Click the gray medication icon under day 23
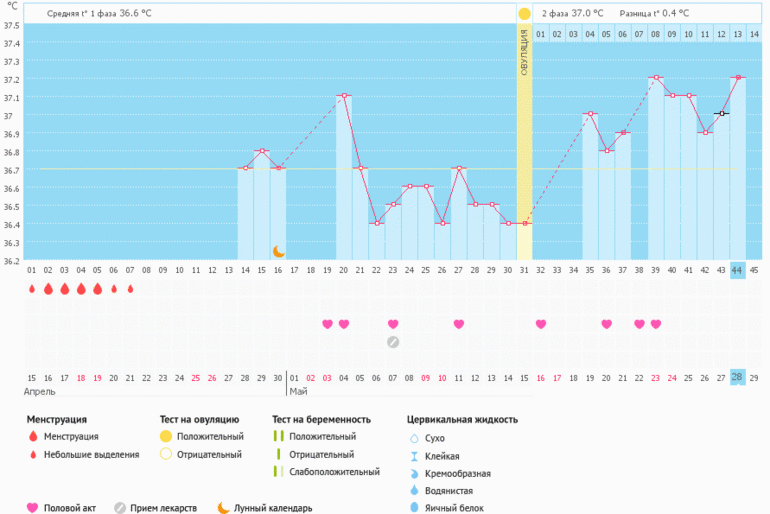The height and width of the screenshot is (514, 770). point(393,341)
